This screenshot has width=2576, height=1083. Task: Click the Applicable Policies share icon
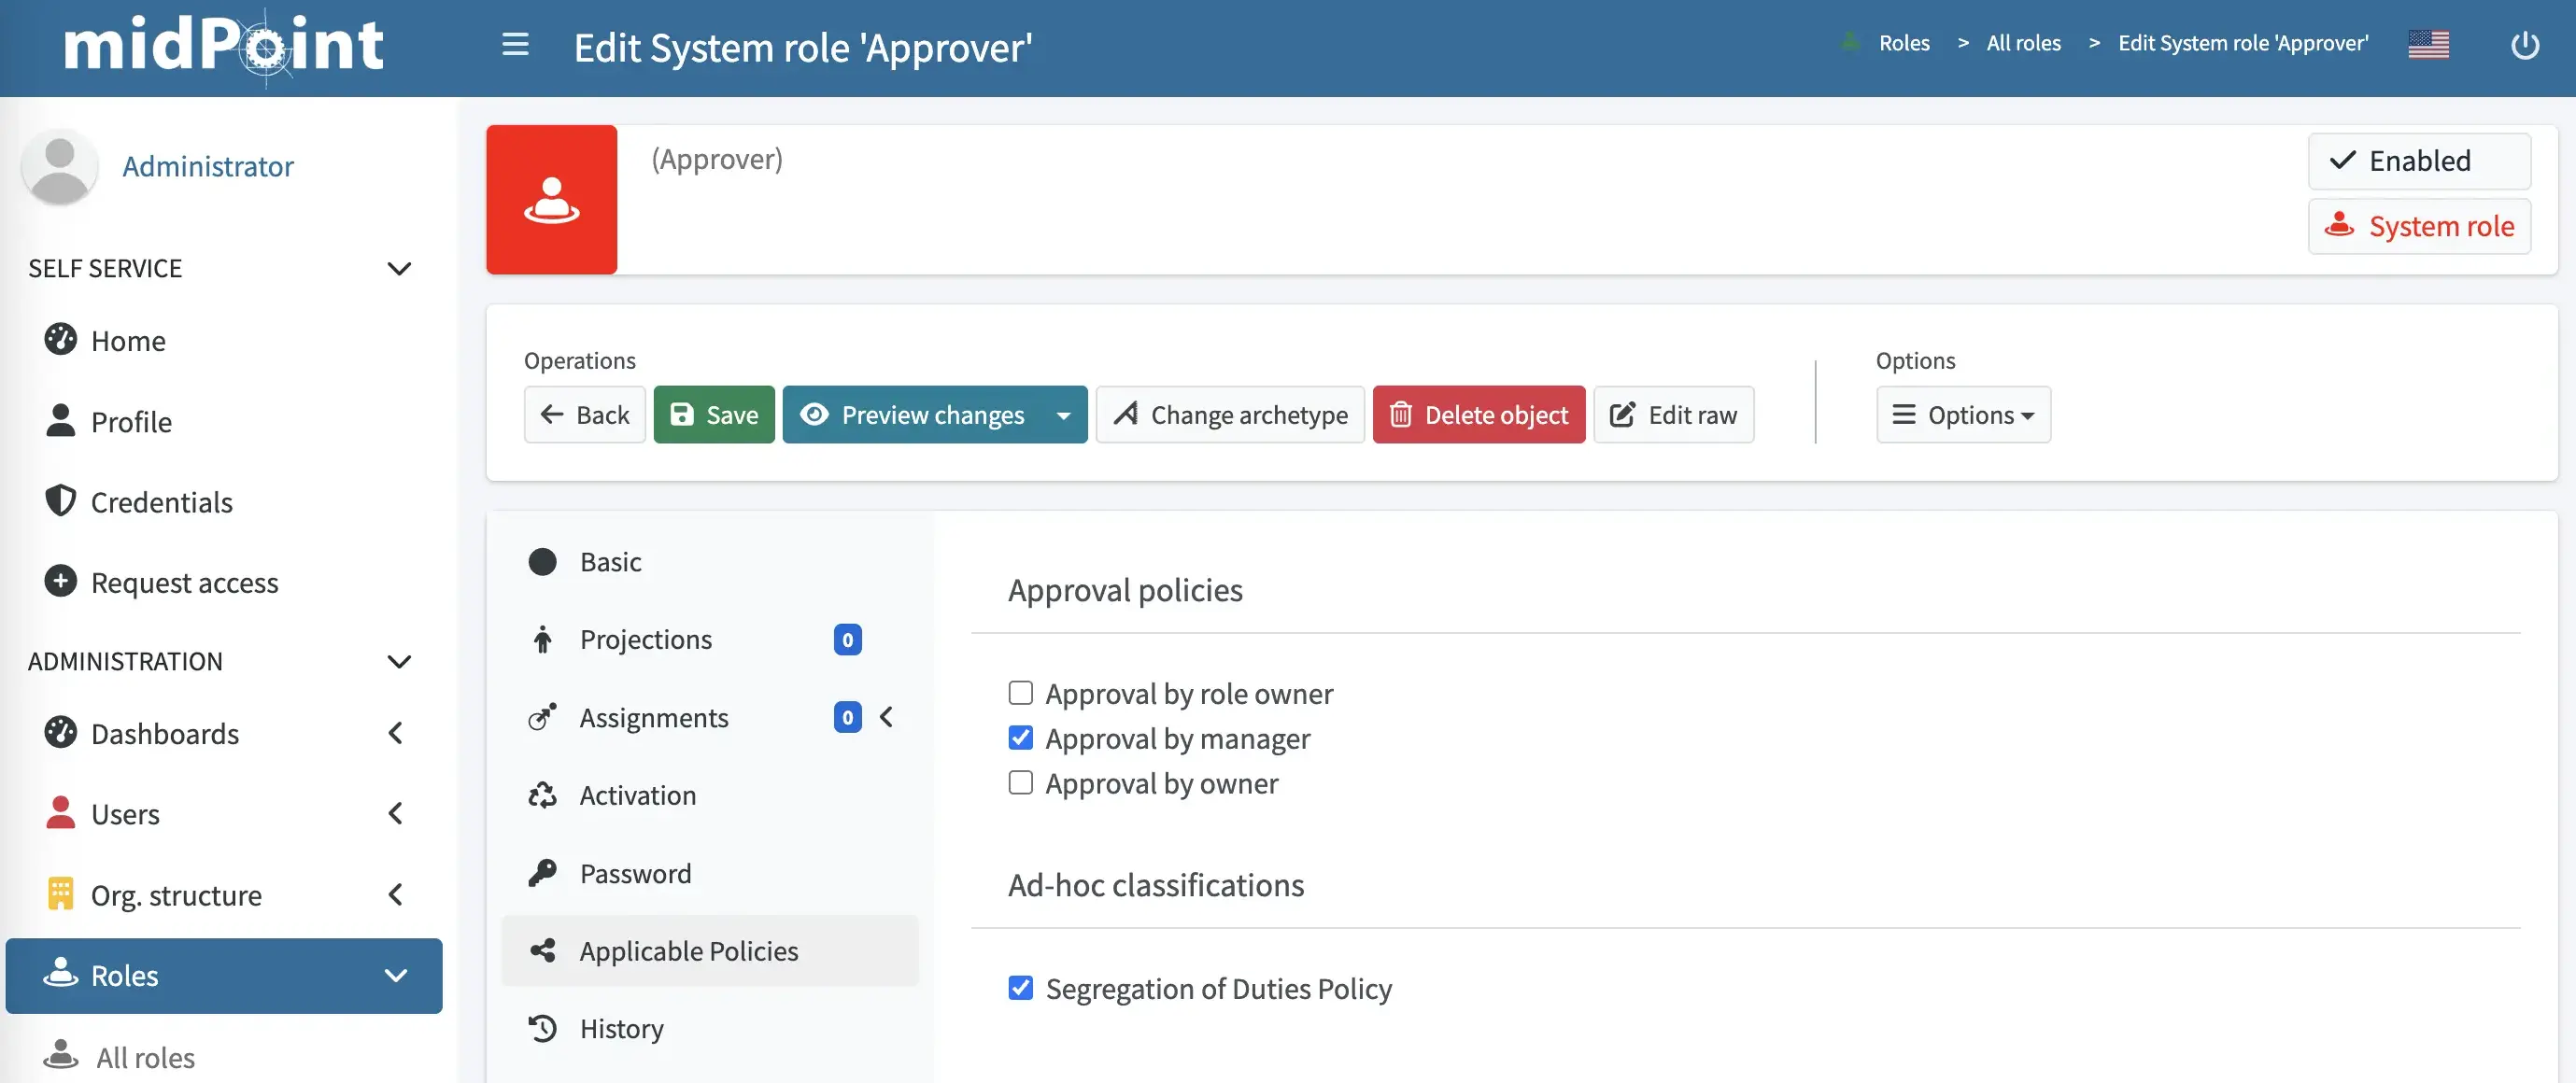[543, 950]
